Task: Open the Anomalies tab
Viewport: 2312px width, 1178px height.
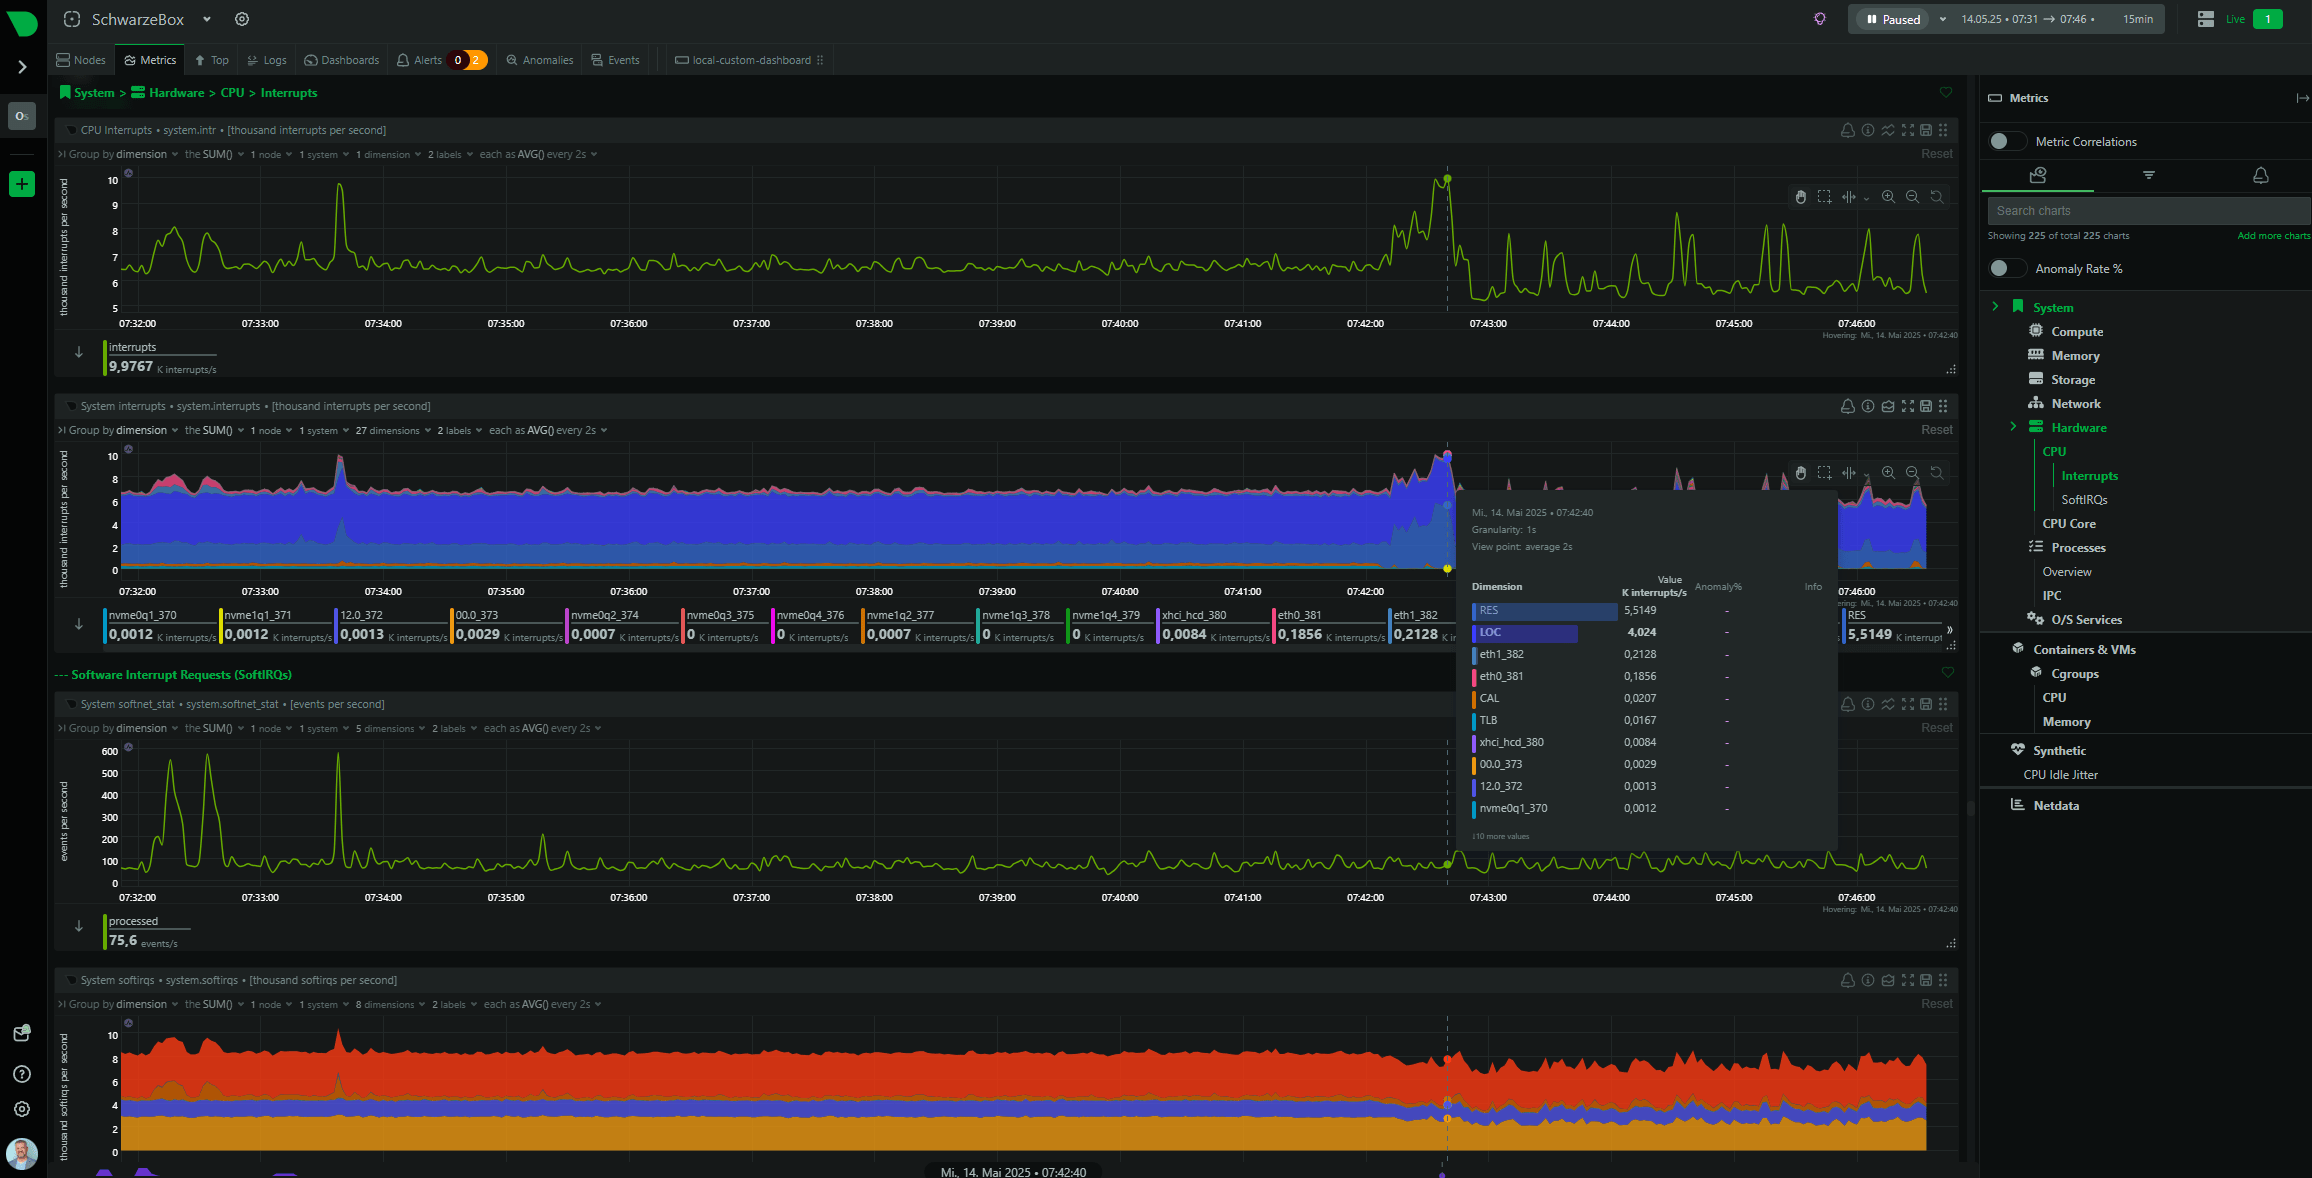Action: point(540,60)
